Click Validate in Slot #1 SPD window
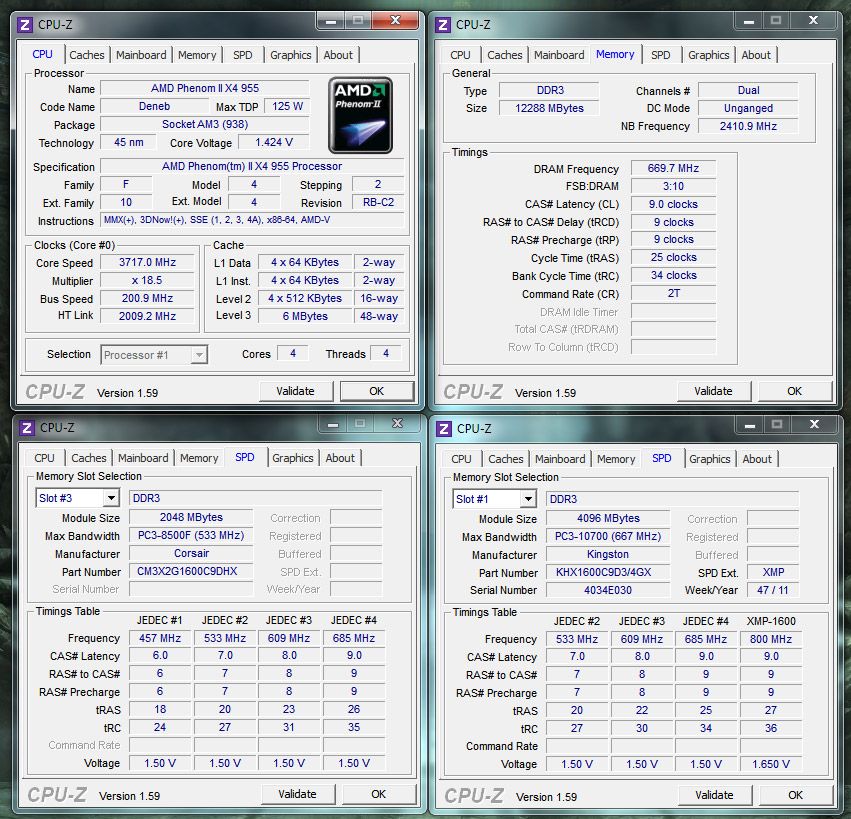 pos(715,795)
